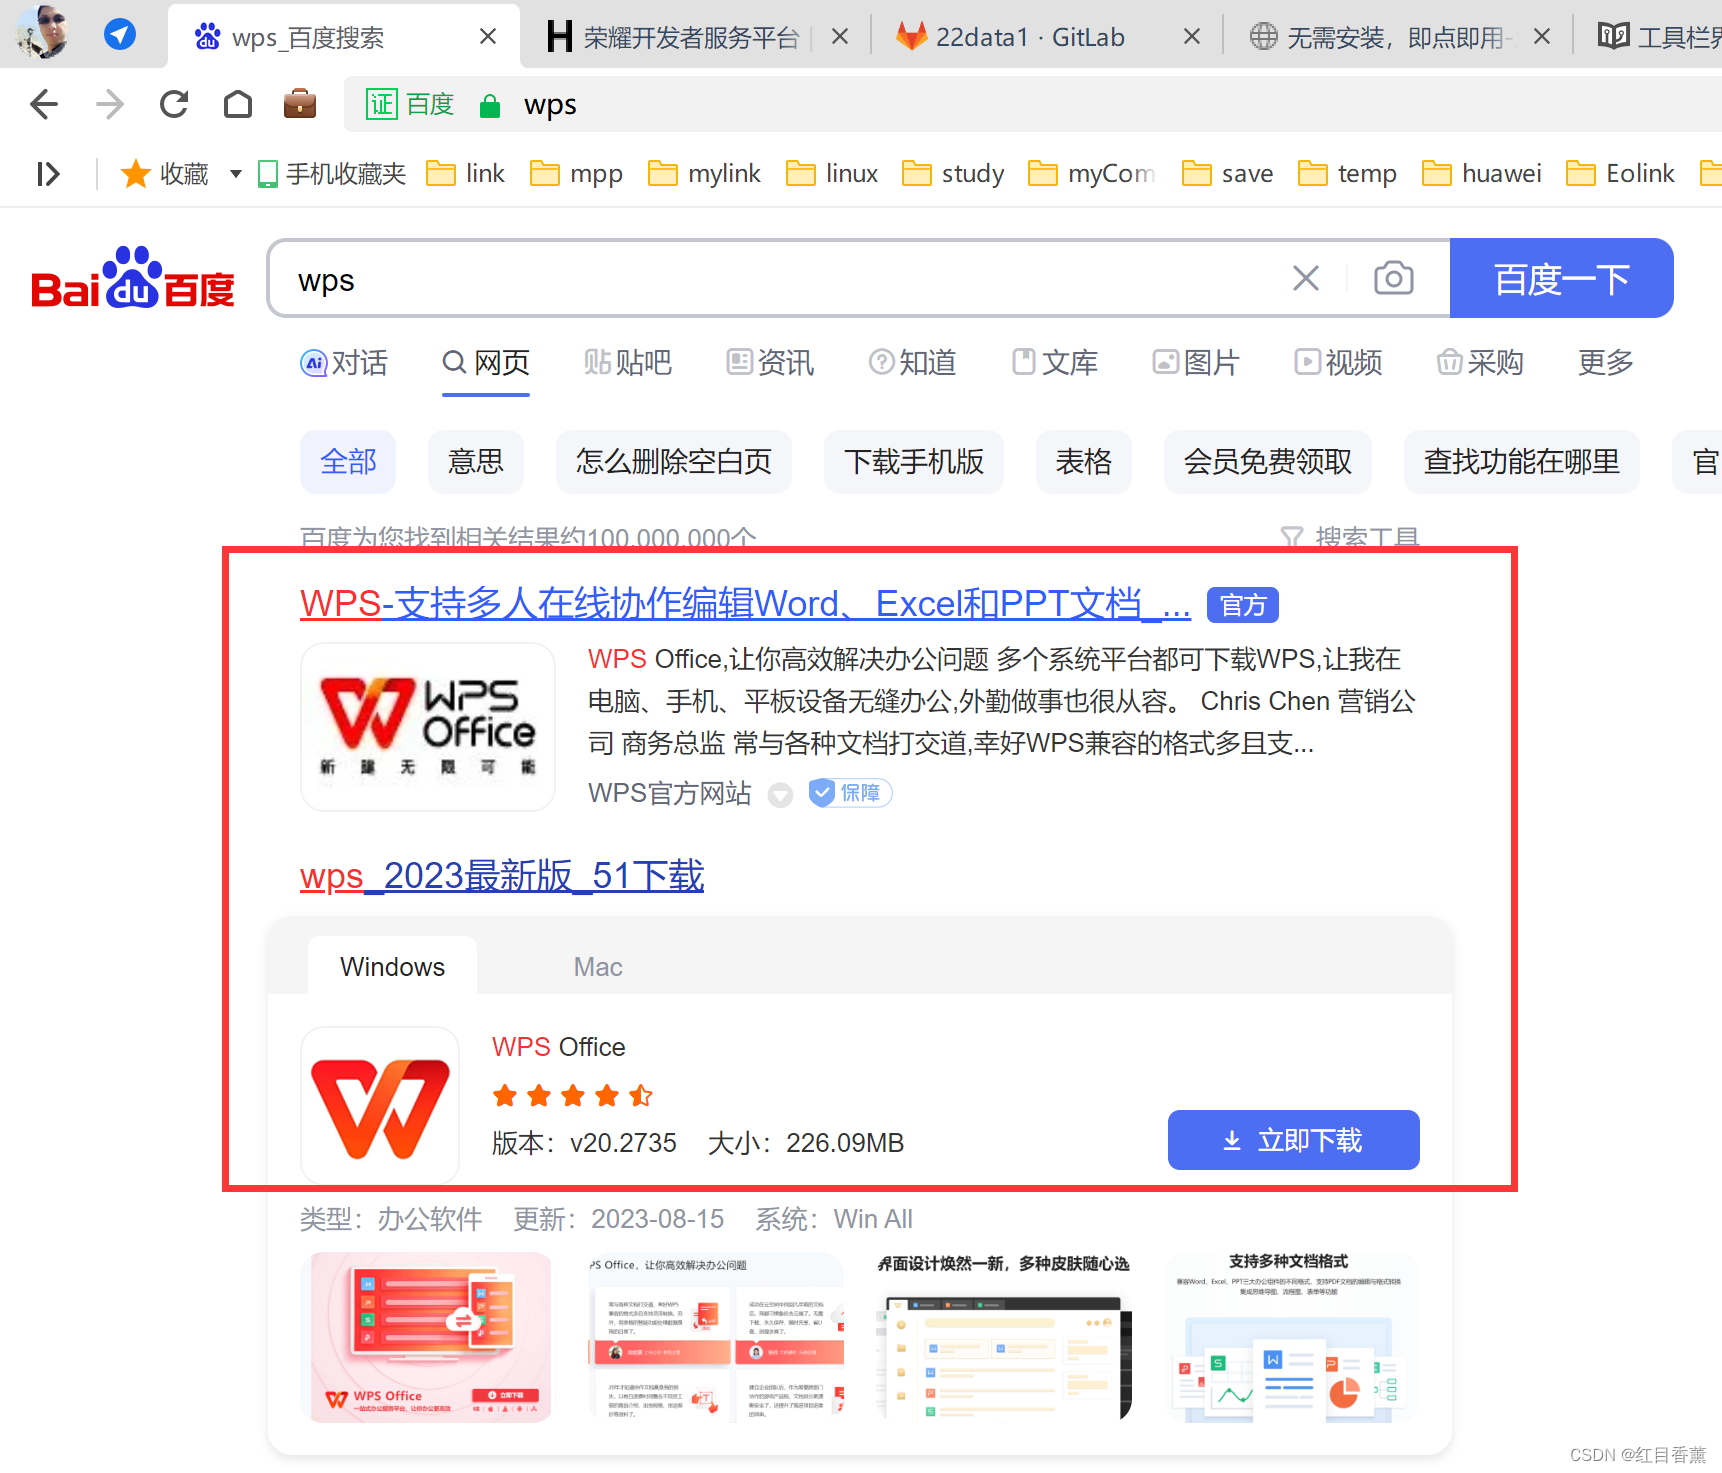The height and width of the screenshot is (1473, 1722).
Task: Open the WPS online collaboration result link
Action: [x=745, y=604]
